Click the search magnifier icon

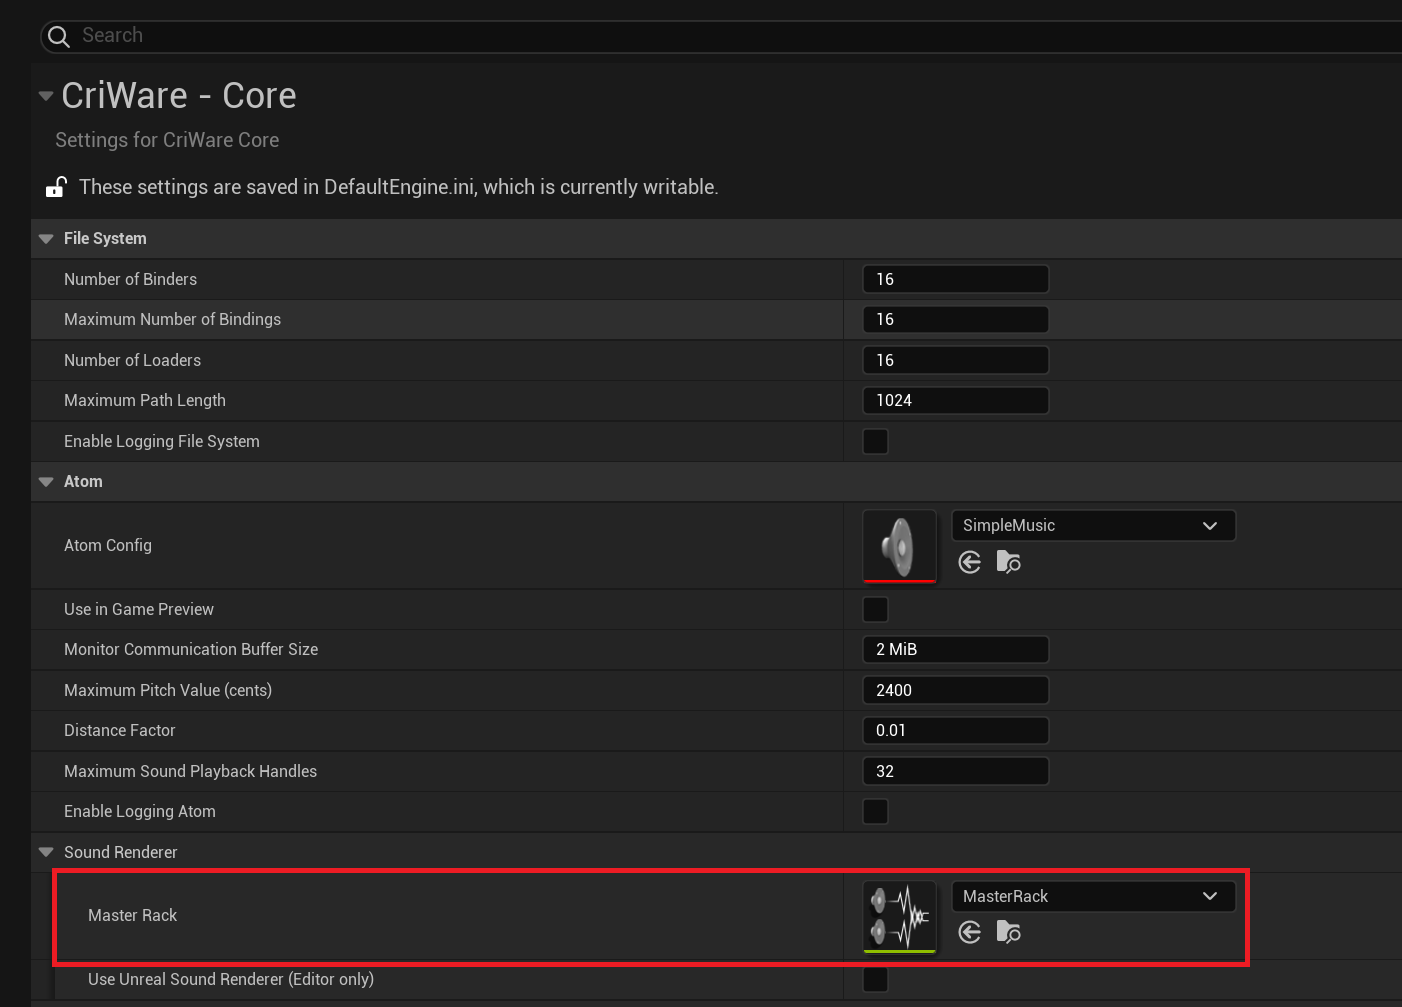pyautogui.click(x=59, y=37)
